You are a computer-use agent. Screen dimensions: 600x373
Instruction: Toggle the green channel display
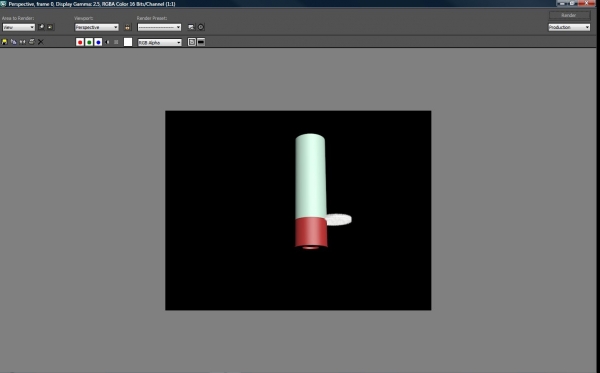[89, 42]
